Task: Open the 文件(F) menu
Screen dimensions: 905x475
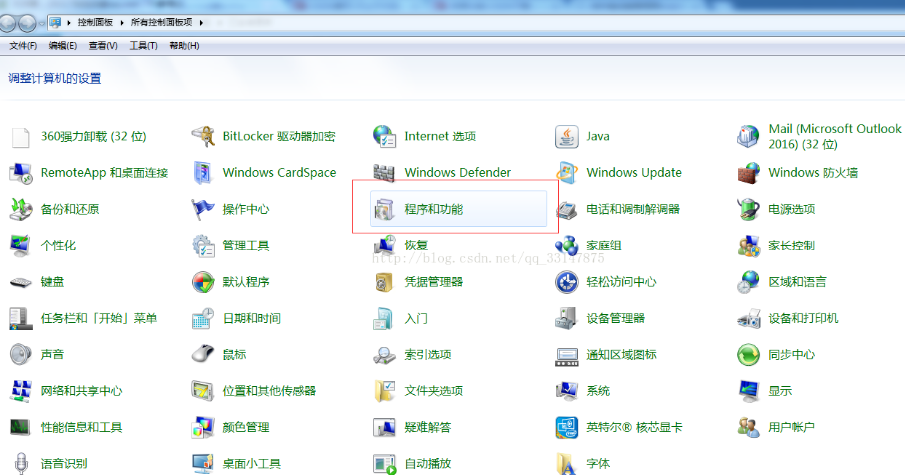Action: tap(23, 46)
